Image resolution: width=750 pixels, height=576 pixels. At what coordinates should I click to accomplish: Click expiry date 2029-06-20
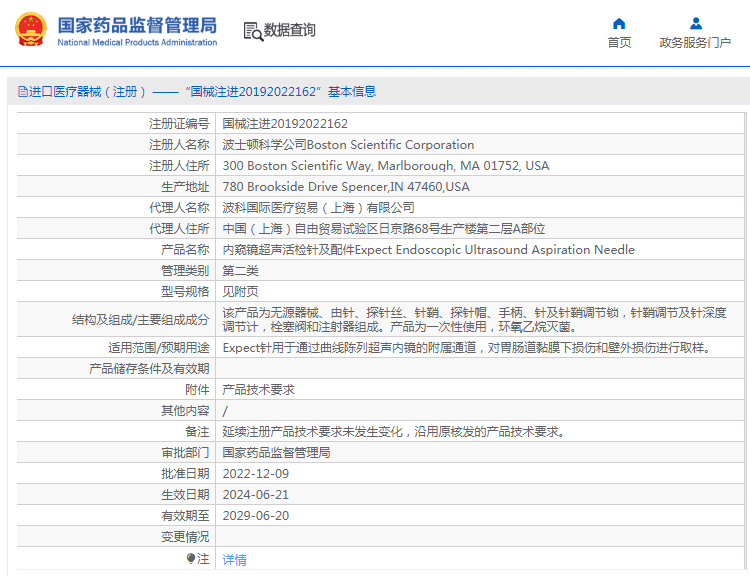(255, 516)
